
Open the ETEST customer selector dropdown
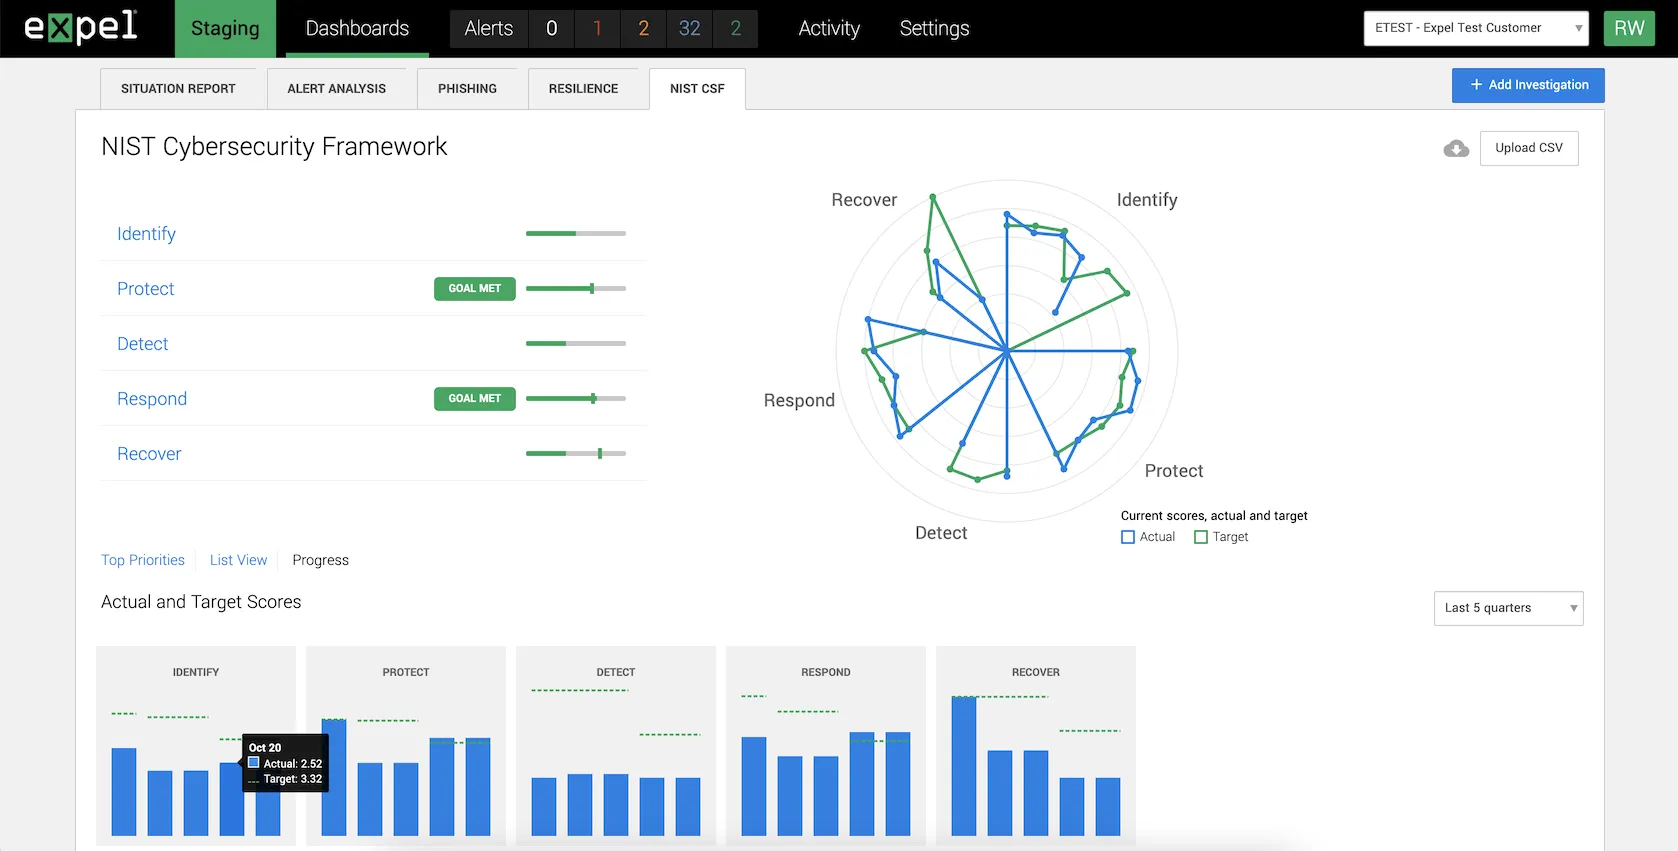(x=1475, y=28)
